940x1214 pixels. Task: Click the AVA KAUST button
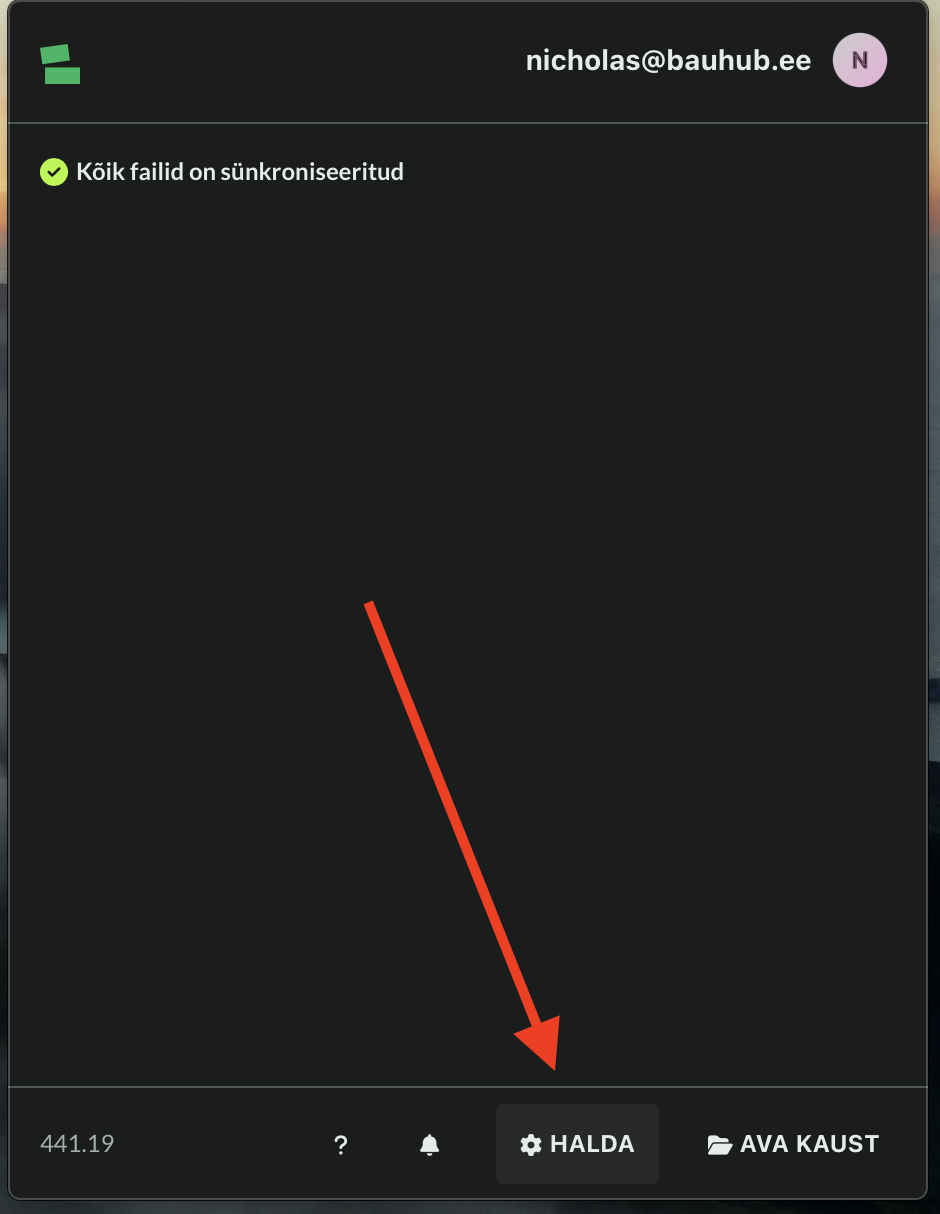click(x=793, y=1144)
